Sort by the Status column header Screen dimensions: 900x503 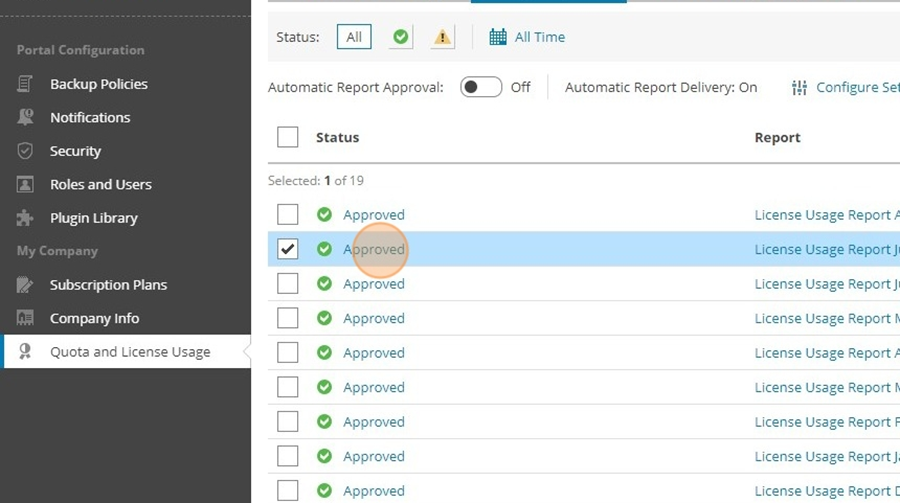click(x=338, y=138)
